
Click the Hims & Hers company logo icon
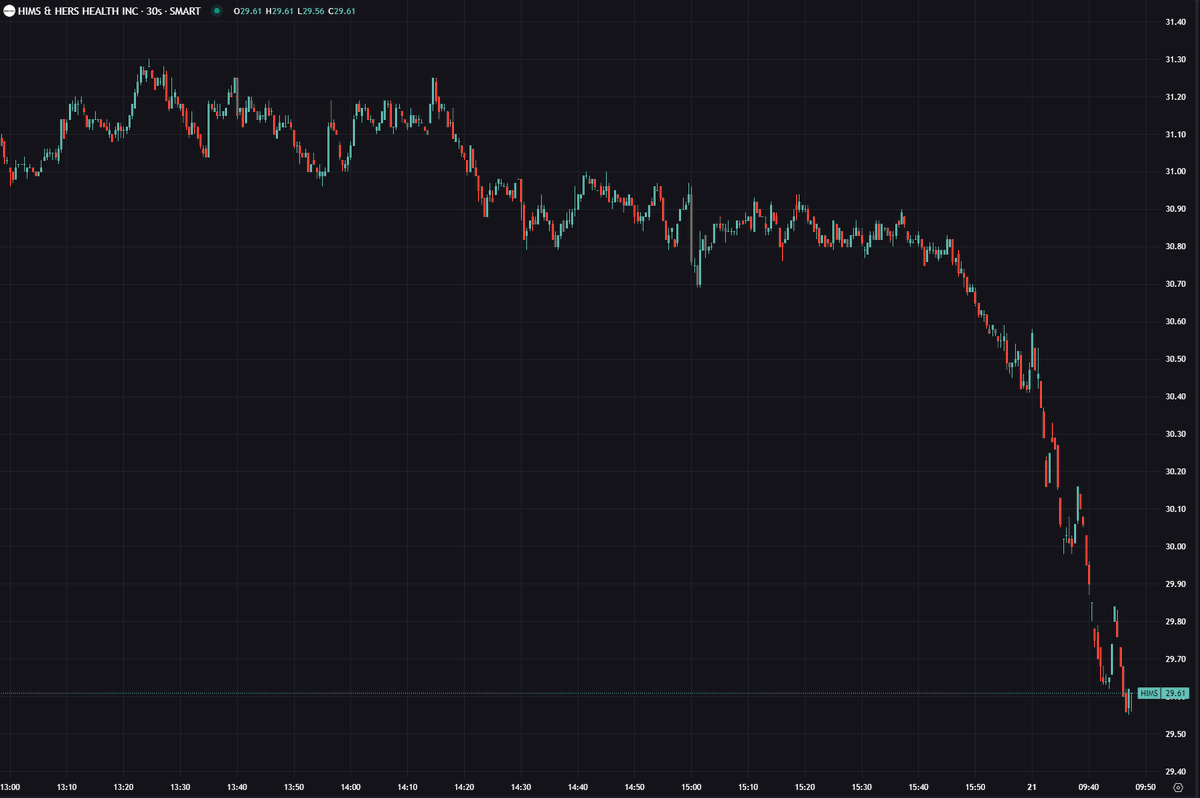(9, 10)
